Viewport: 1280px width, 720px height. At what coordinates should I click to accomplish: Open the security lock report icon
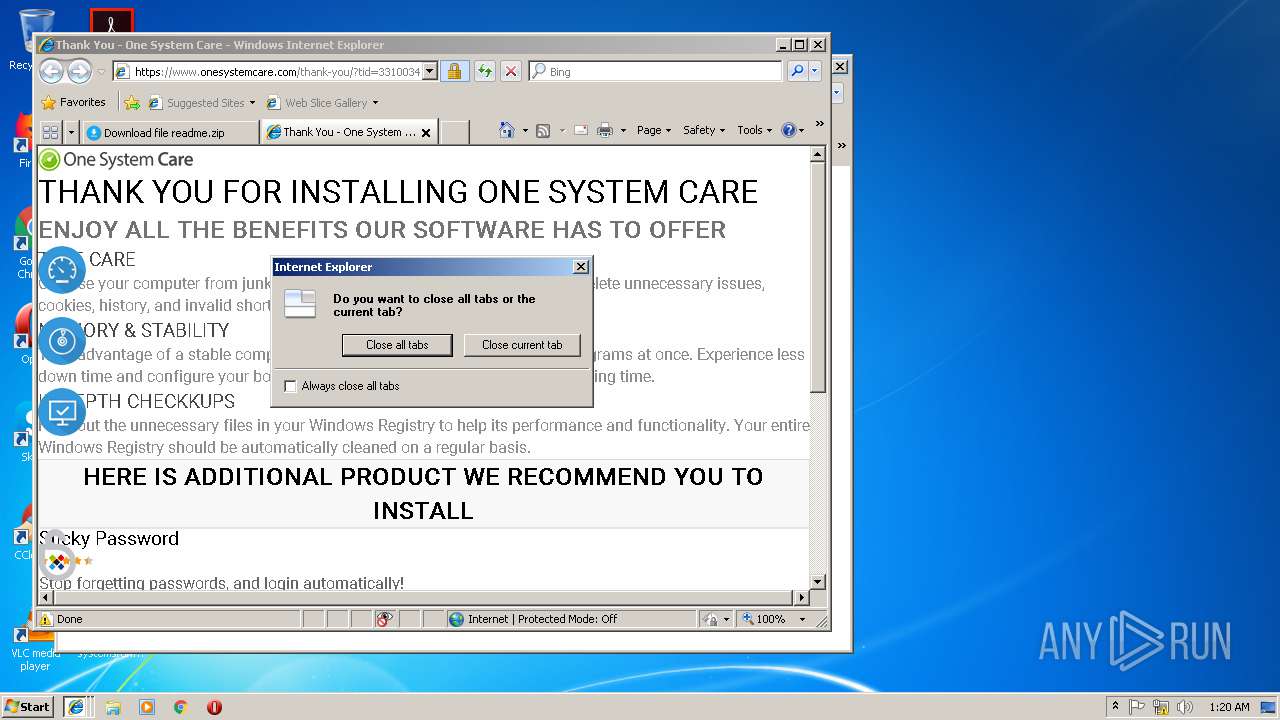[454, 71]
